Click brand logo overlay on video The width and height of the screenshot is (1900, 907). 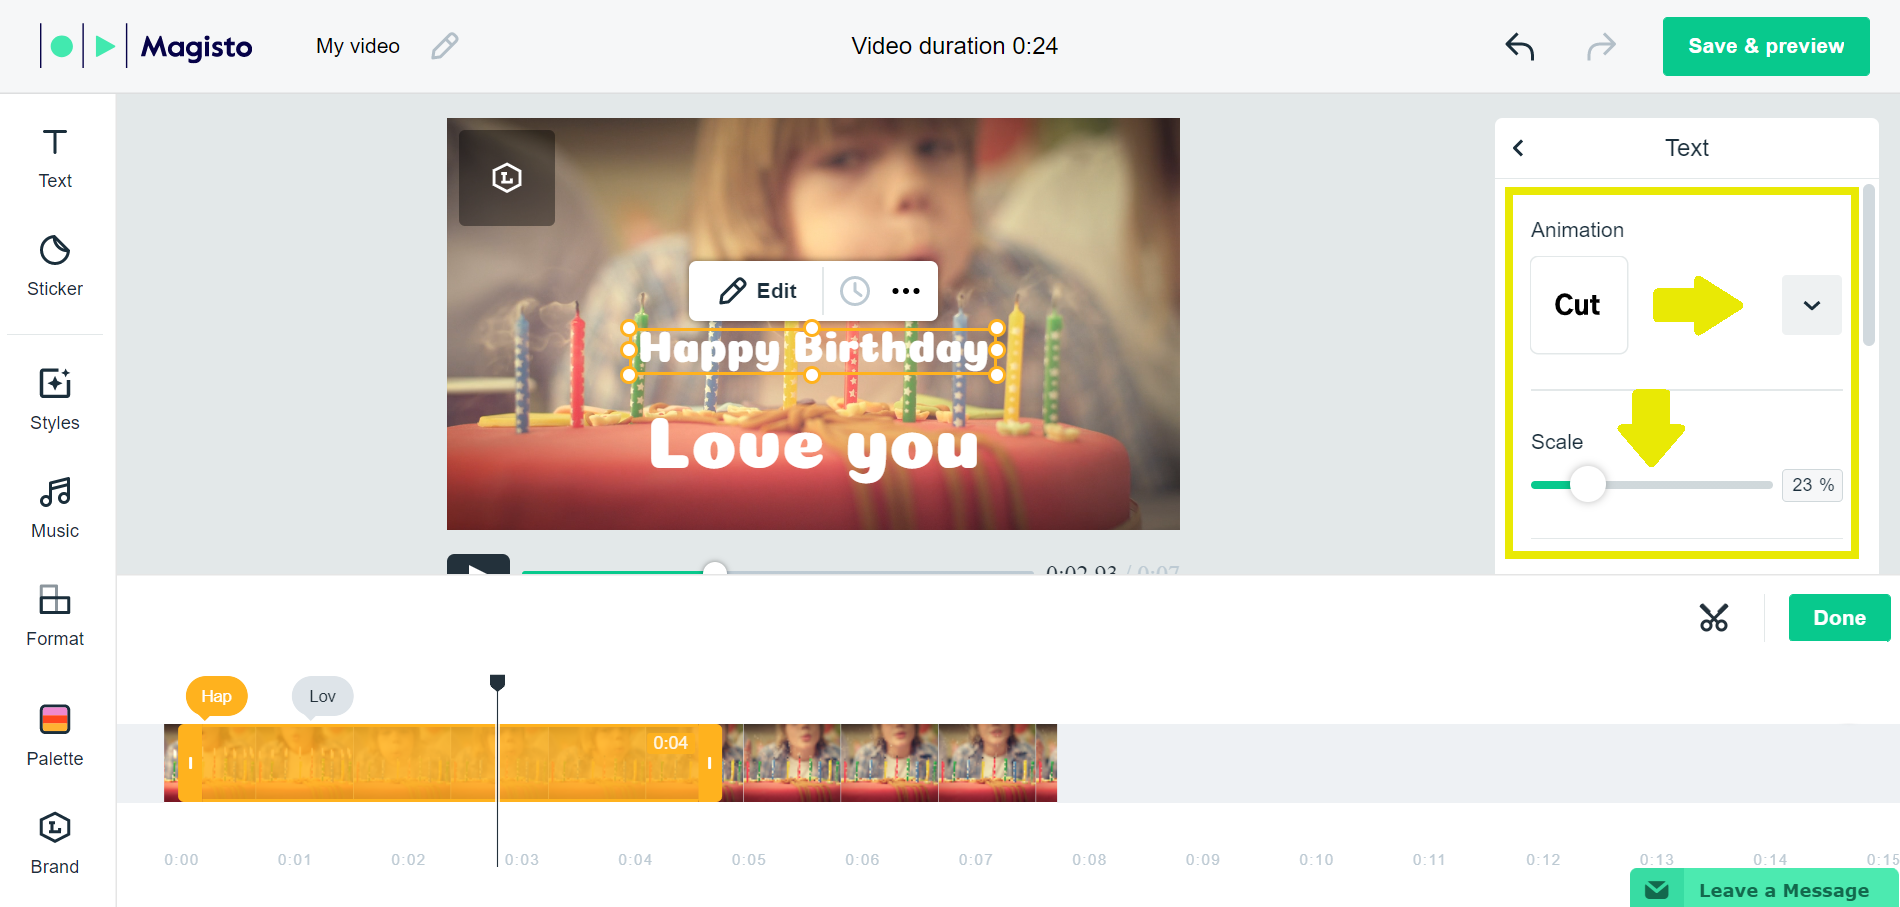[x=507, y=178]
